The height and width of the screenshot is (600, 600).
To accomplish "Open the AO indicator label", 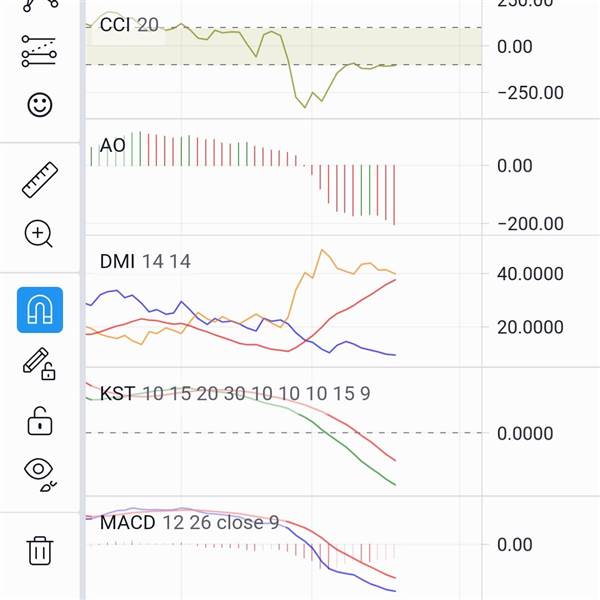I will (x=112, y=146).
